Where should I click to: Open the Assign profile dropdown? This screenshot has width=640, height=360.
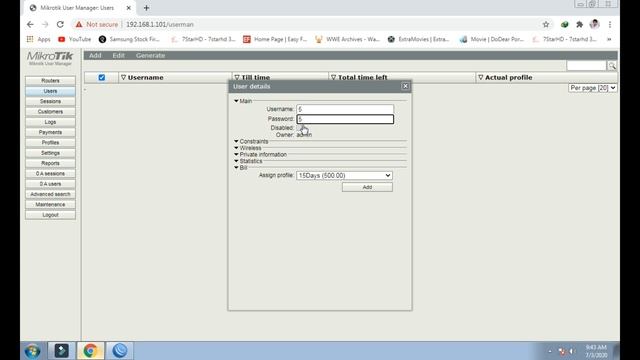[344, 176]
